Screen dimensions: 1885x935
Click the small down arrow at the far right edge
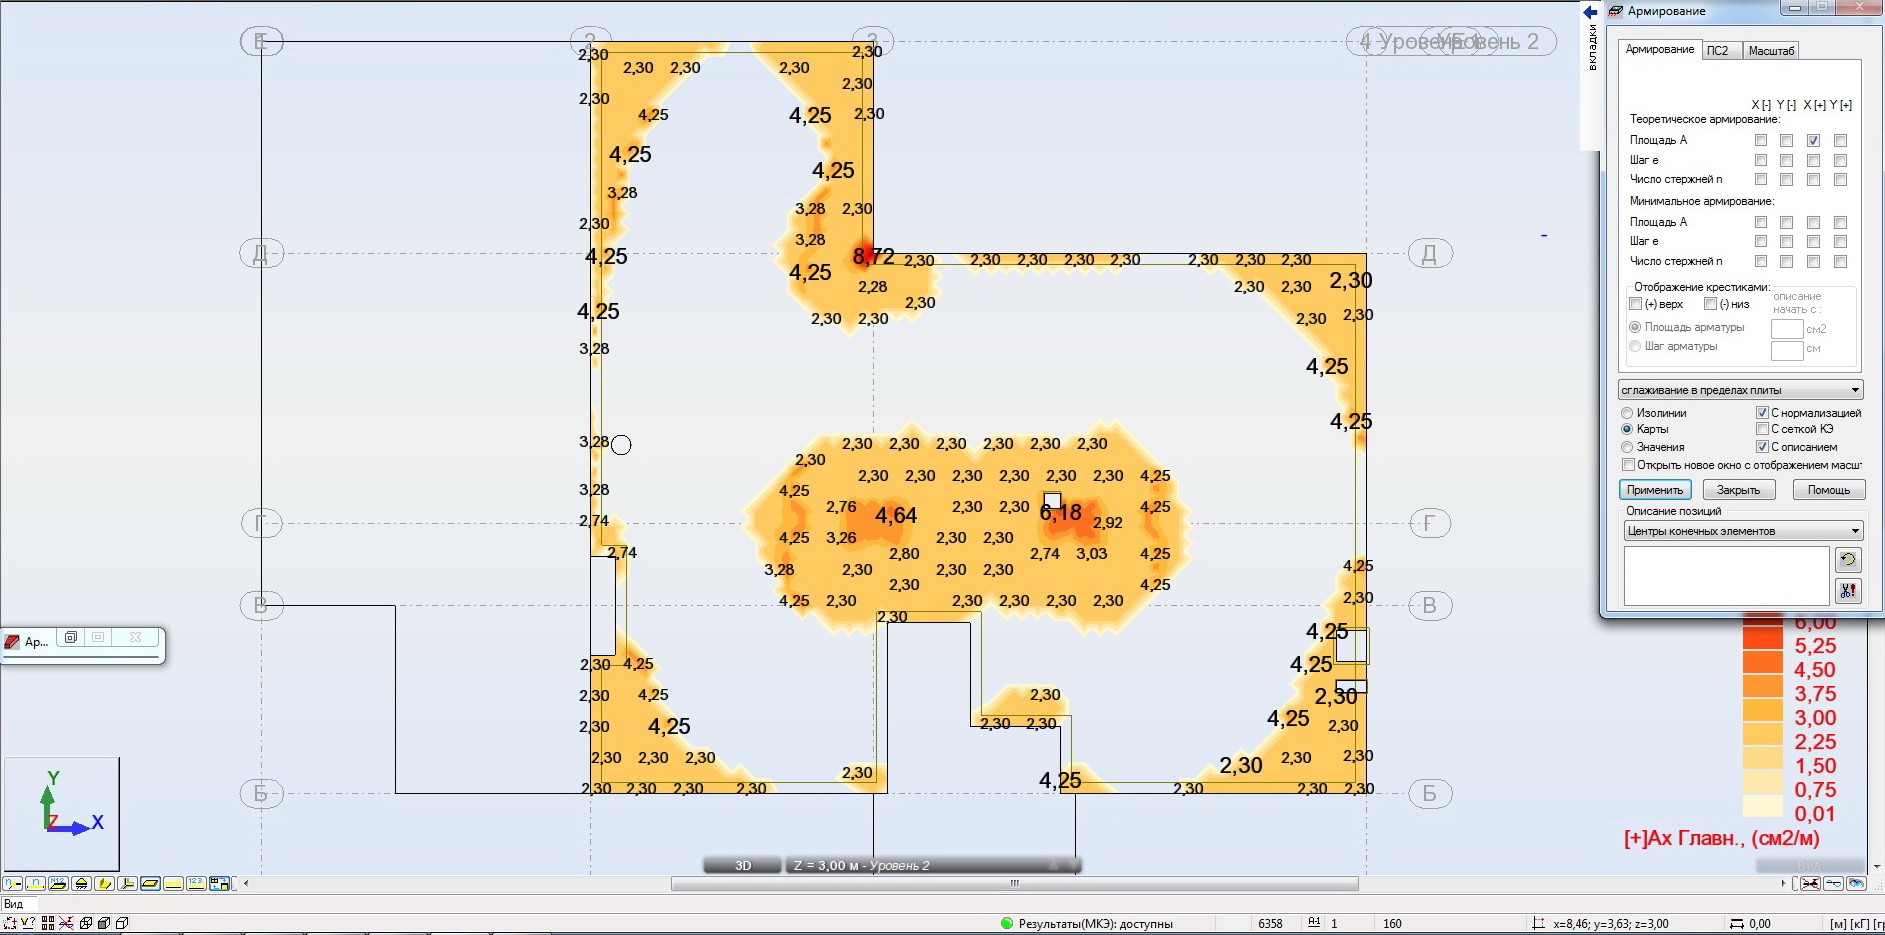pos(1878,867)
